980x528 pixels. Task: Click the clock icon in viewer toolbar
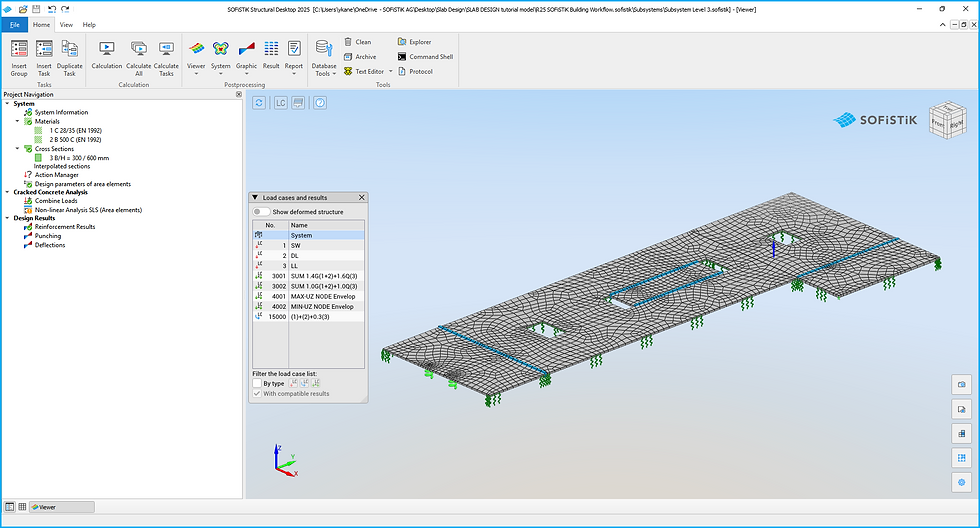coord(320,103)
